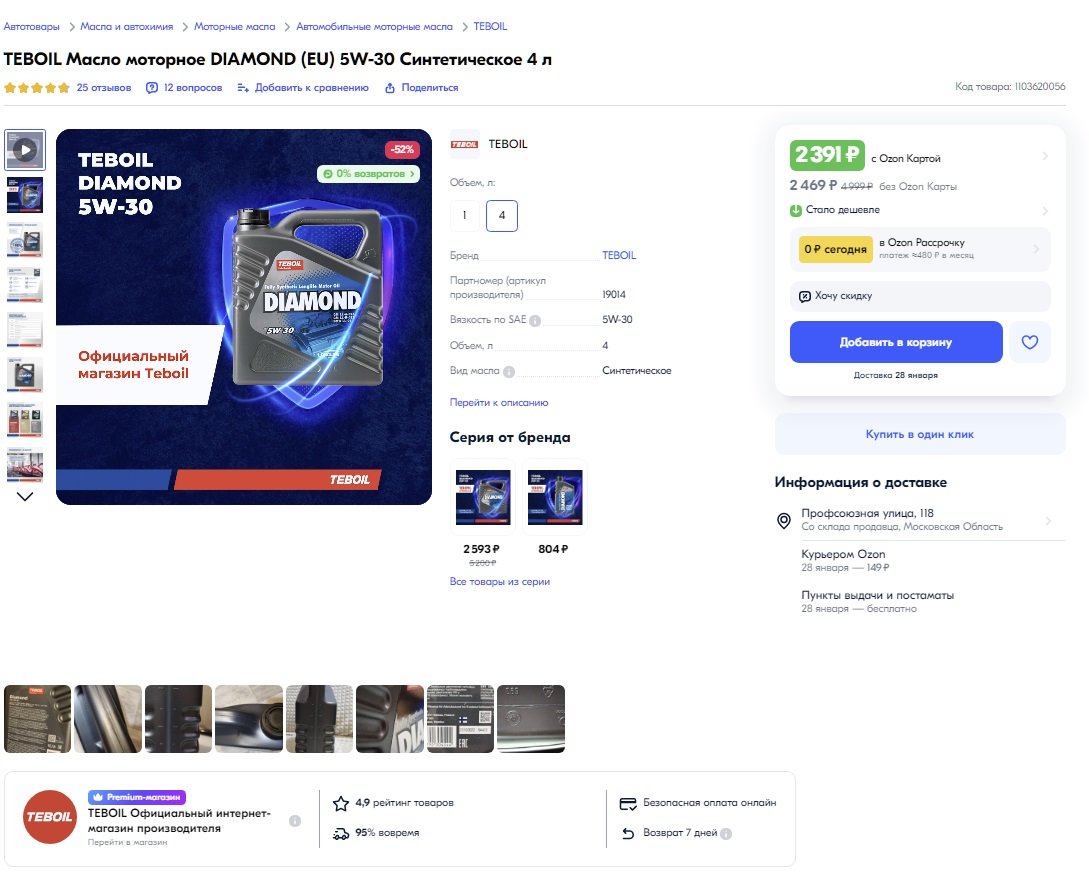
Task: Open the 2 593 ₽ series product thumbnail
Action: click(483, 497)
